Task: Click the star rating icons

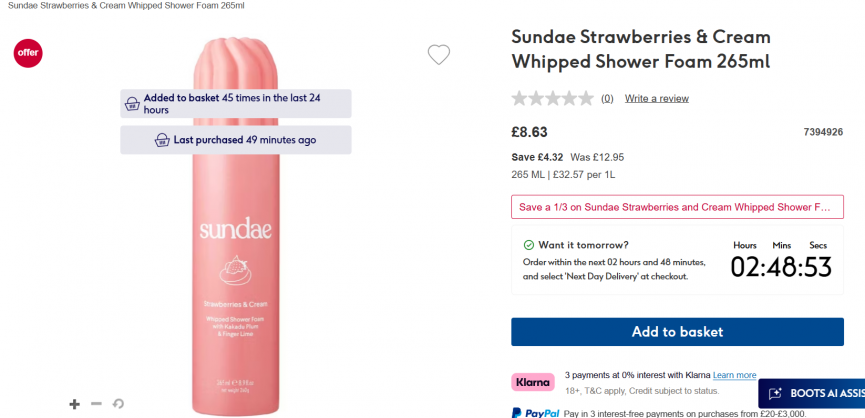Action: click(x=552, y=99)
